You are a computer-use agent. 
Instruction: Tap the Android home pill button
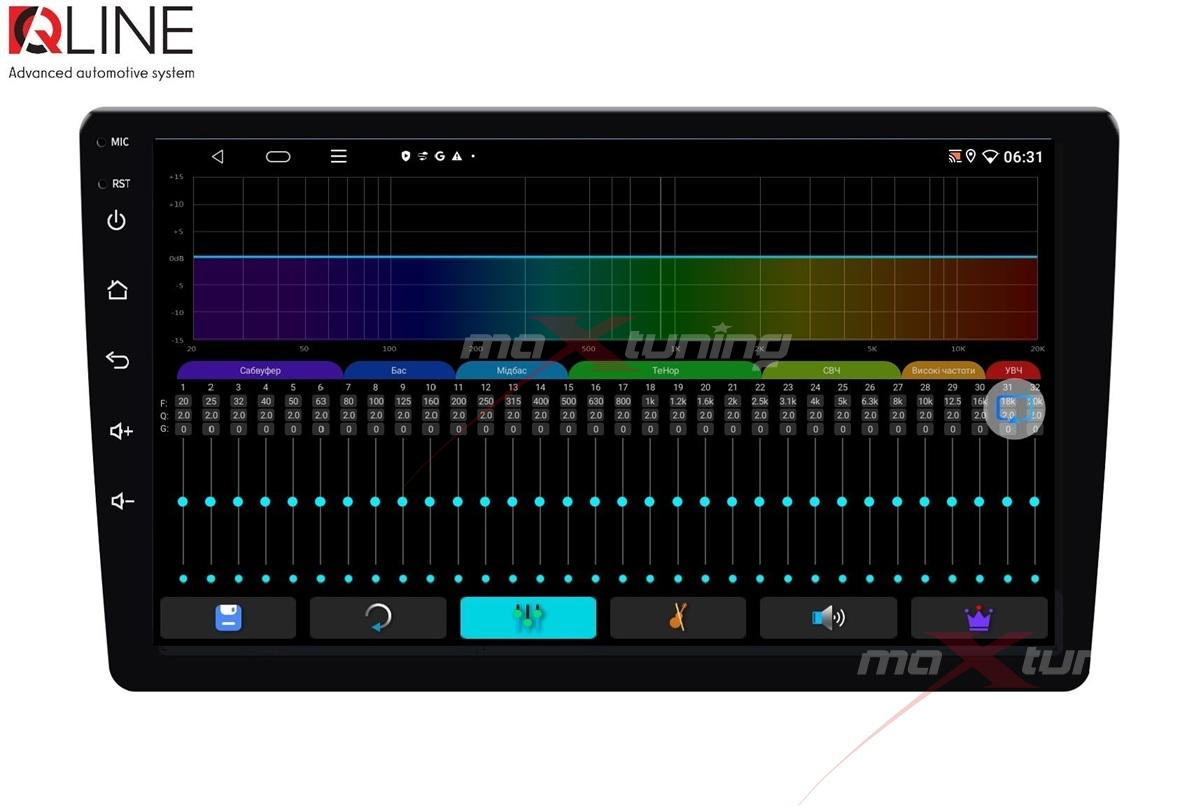point(278,157)
